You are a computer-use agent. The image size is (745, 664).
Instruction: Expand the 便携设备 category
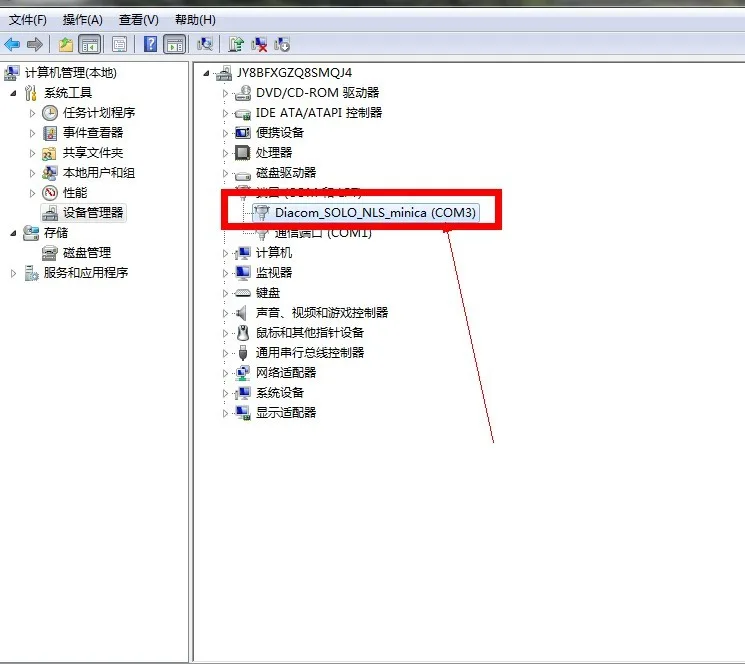coord(225,133)
